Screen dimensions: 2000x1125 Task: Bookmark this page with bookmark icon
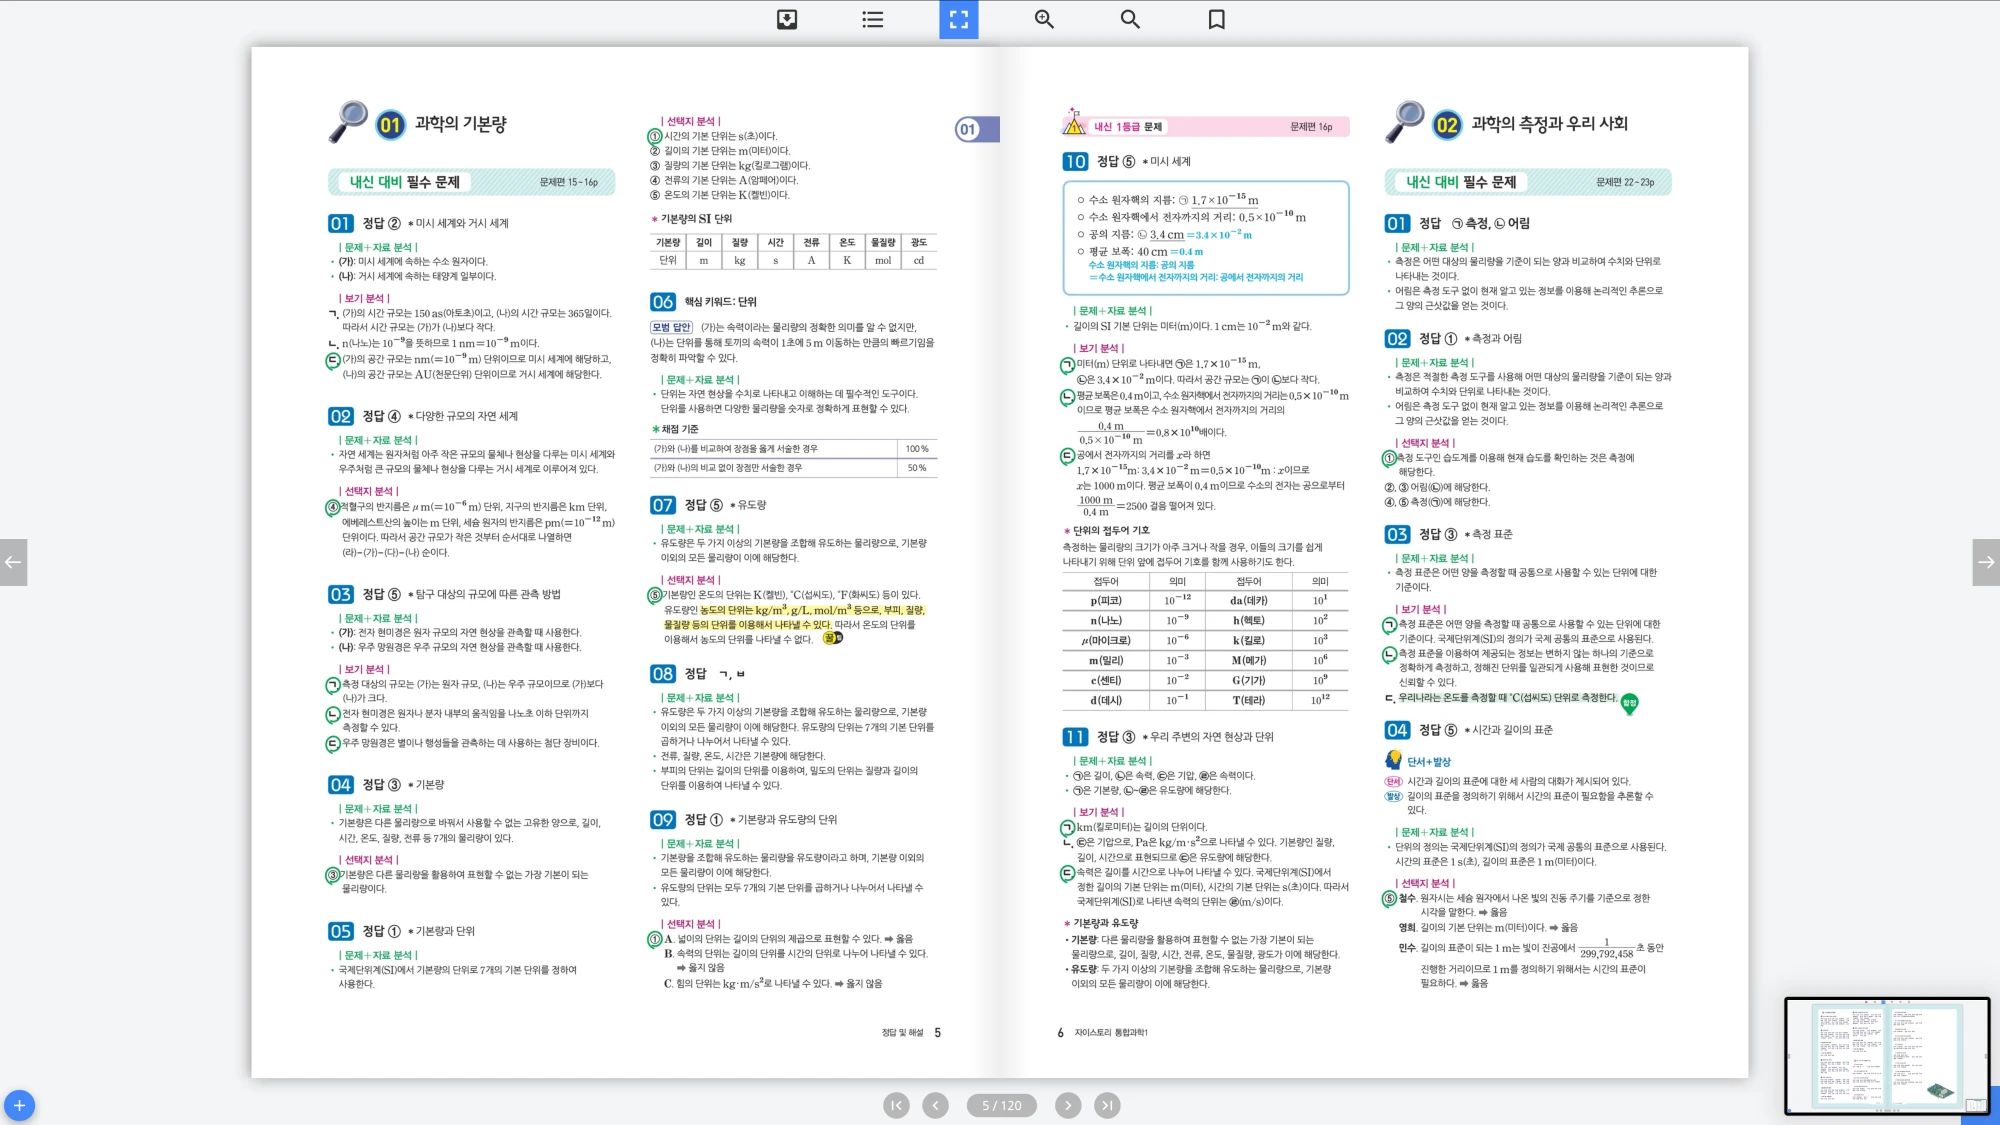[1216, 19]
